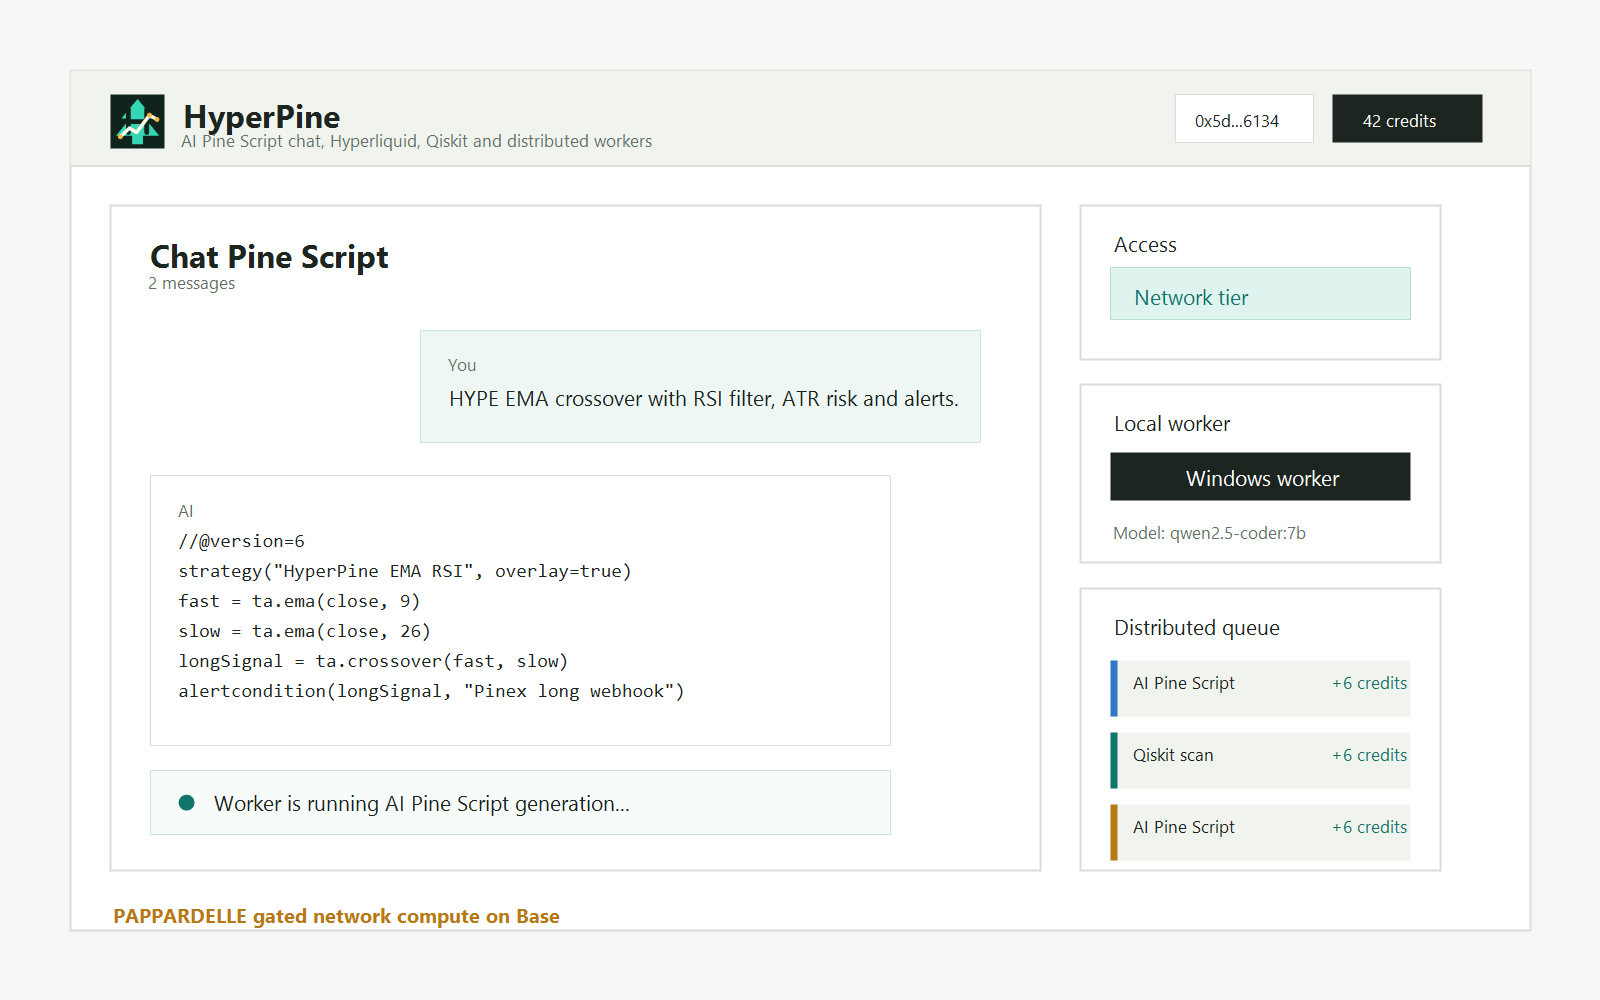Click the Local worker panel heading
1600x1000 pixels.
click(x=1172, y=424)
